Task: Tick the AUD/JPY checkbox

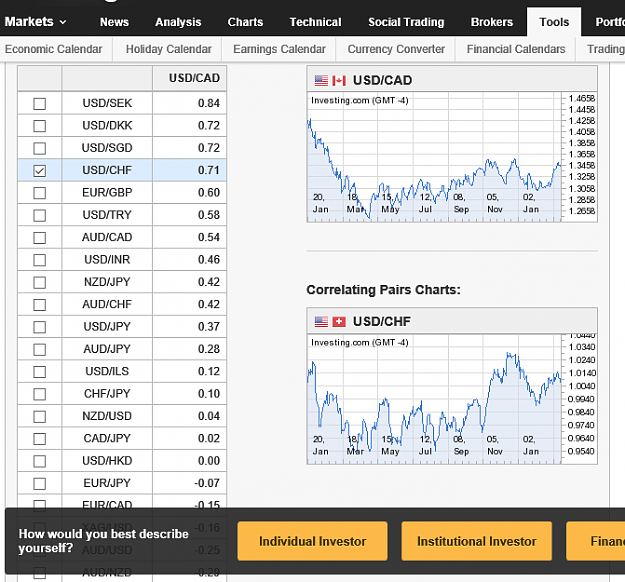Action: click(39, 349)
